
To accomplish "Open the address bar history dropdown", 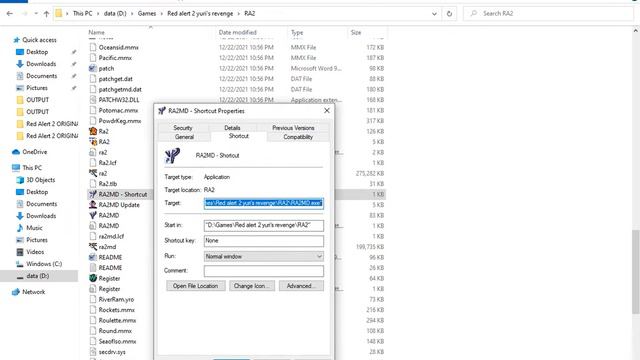I will [434, 13].
